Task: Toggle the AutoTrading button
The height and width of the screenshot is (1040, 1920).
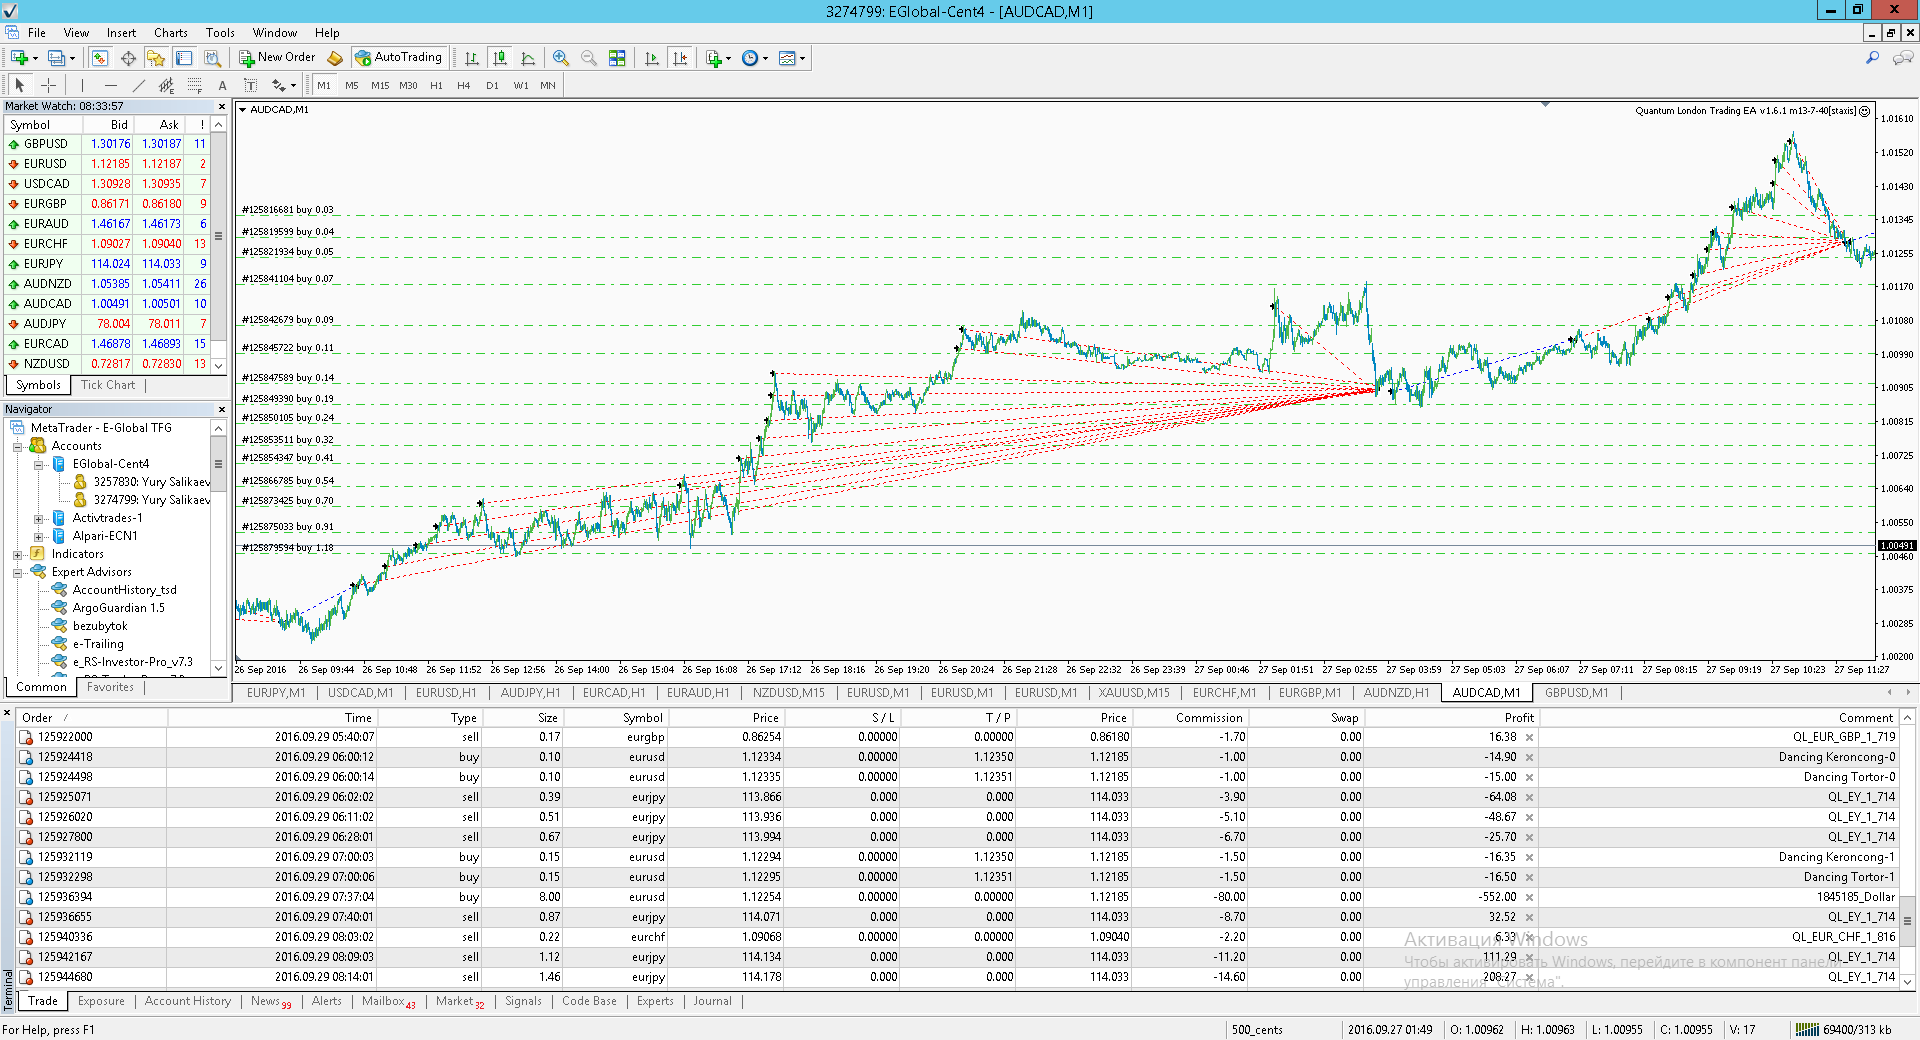Action: click(x=399, y=58)
